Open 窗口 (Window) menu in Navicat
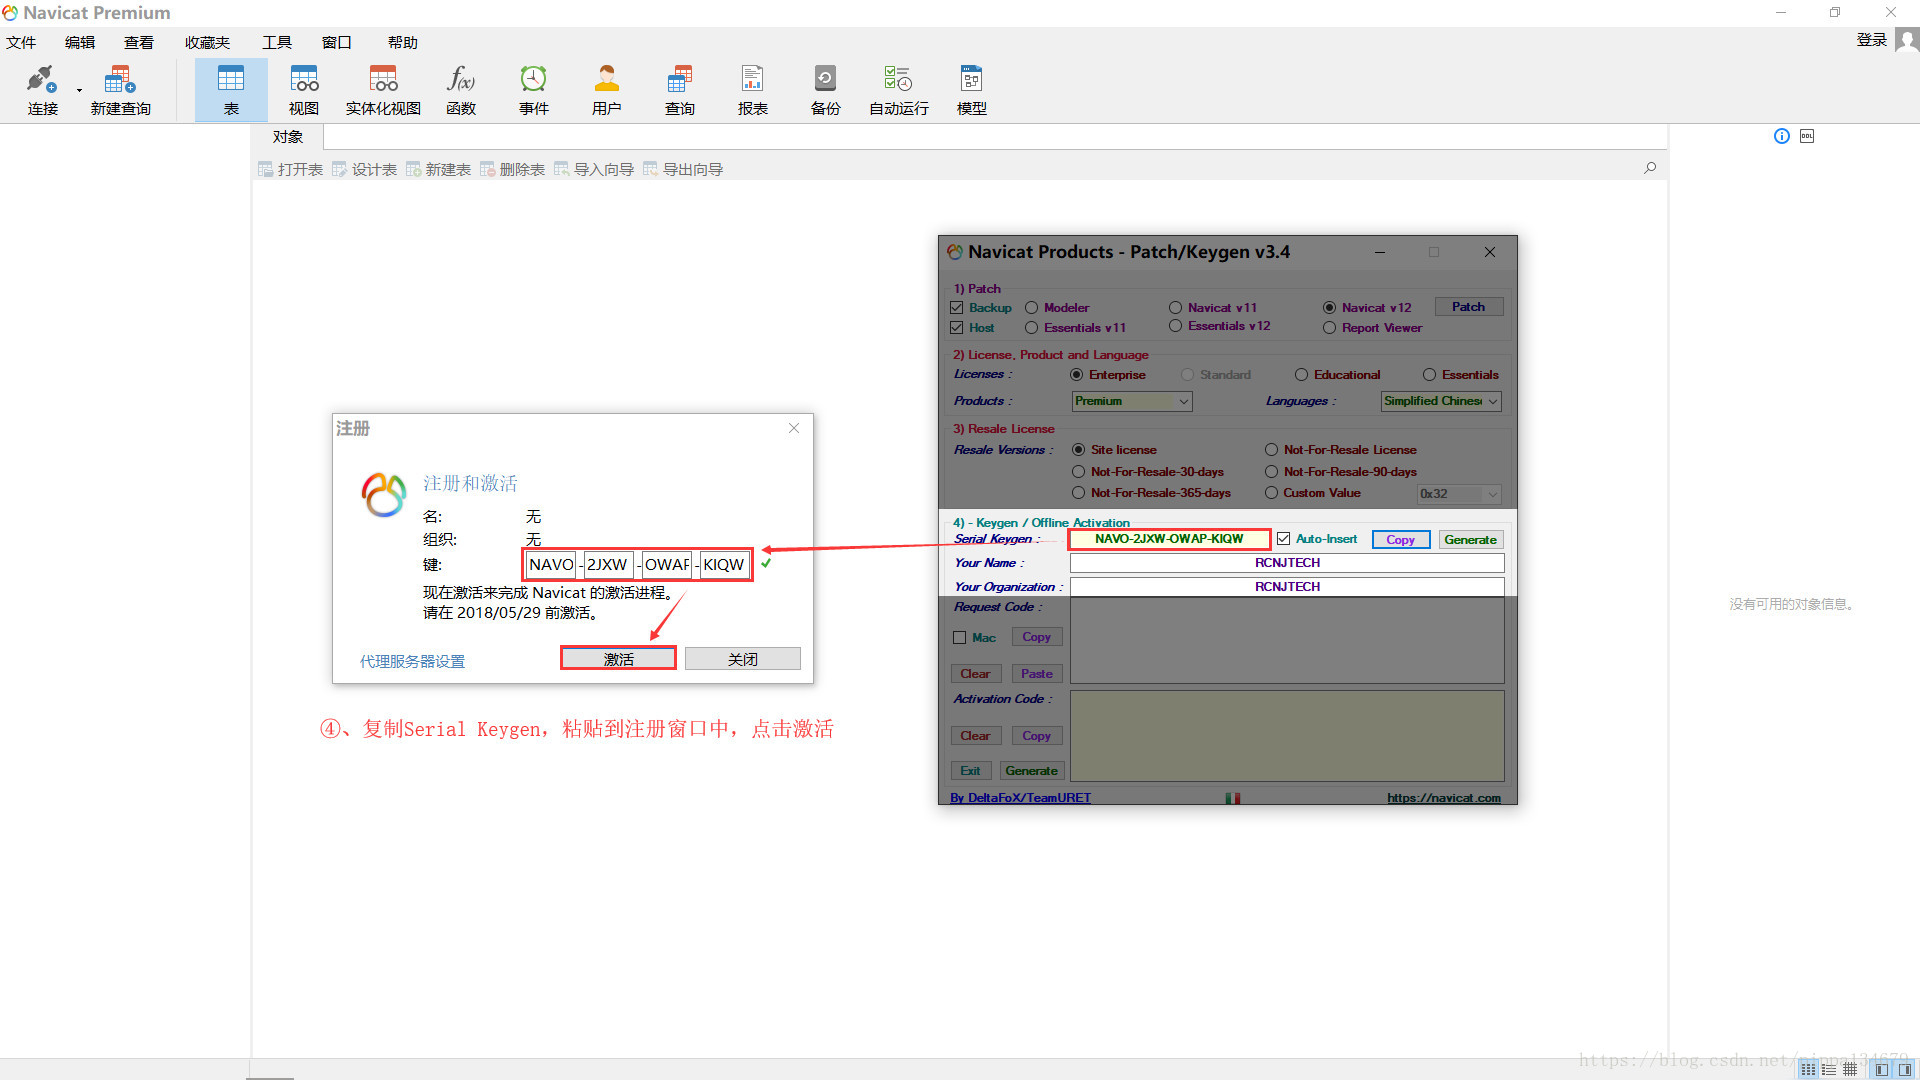Viewport: 1920px width, 1080px height. tap(335, 41)
